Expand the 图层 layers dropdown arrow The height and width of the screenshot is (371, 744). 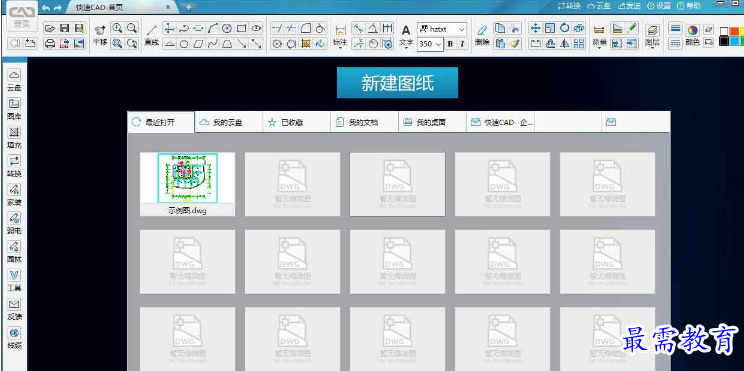[653, 47]
